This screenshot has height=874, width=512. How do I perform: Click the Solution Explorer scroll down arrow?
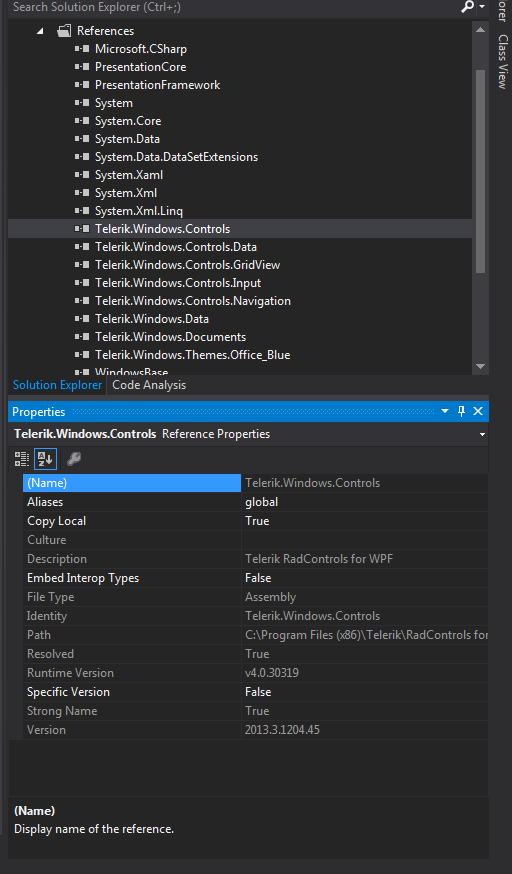(480, 366)
